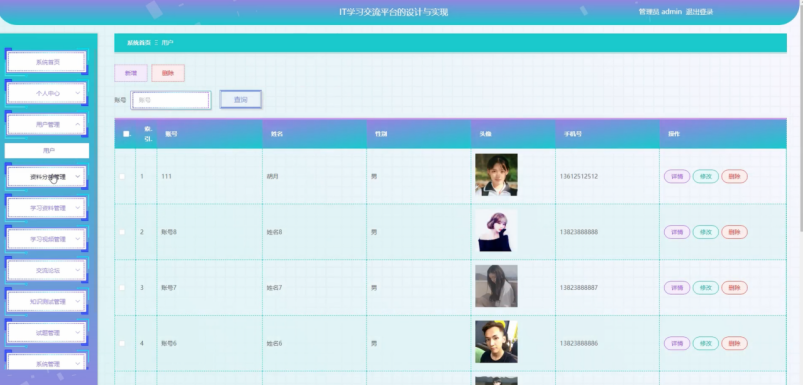Viewport: 803px width, 385px height.
Task: Click the avatar photo of user 账号7
Action: (x=496, y=286)
